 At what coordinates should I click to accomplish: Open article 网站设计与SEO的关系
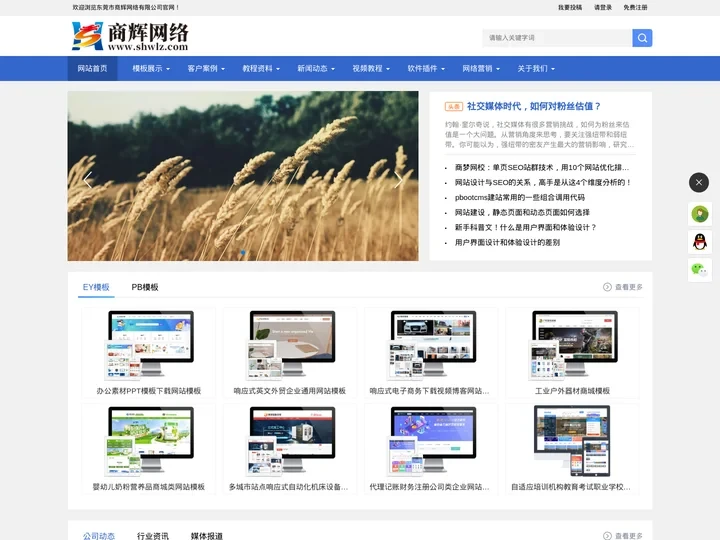coord(543,182)
